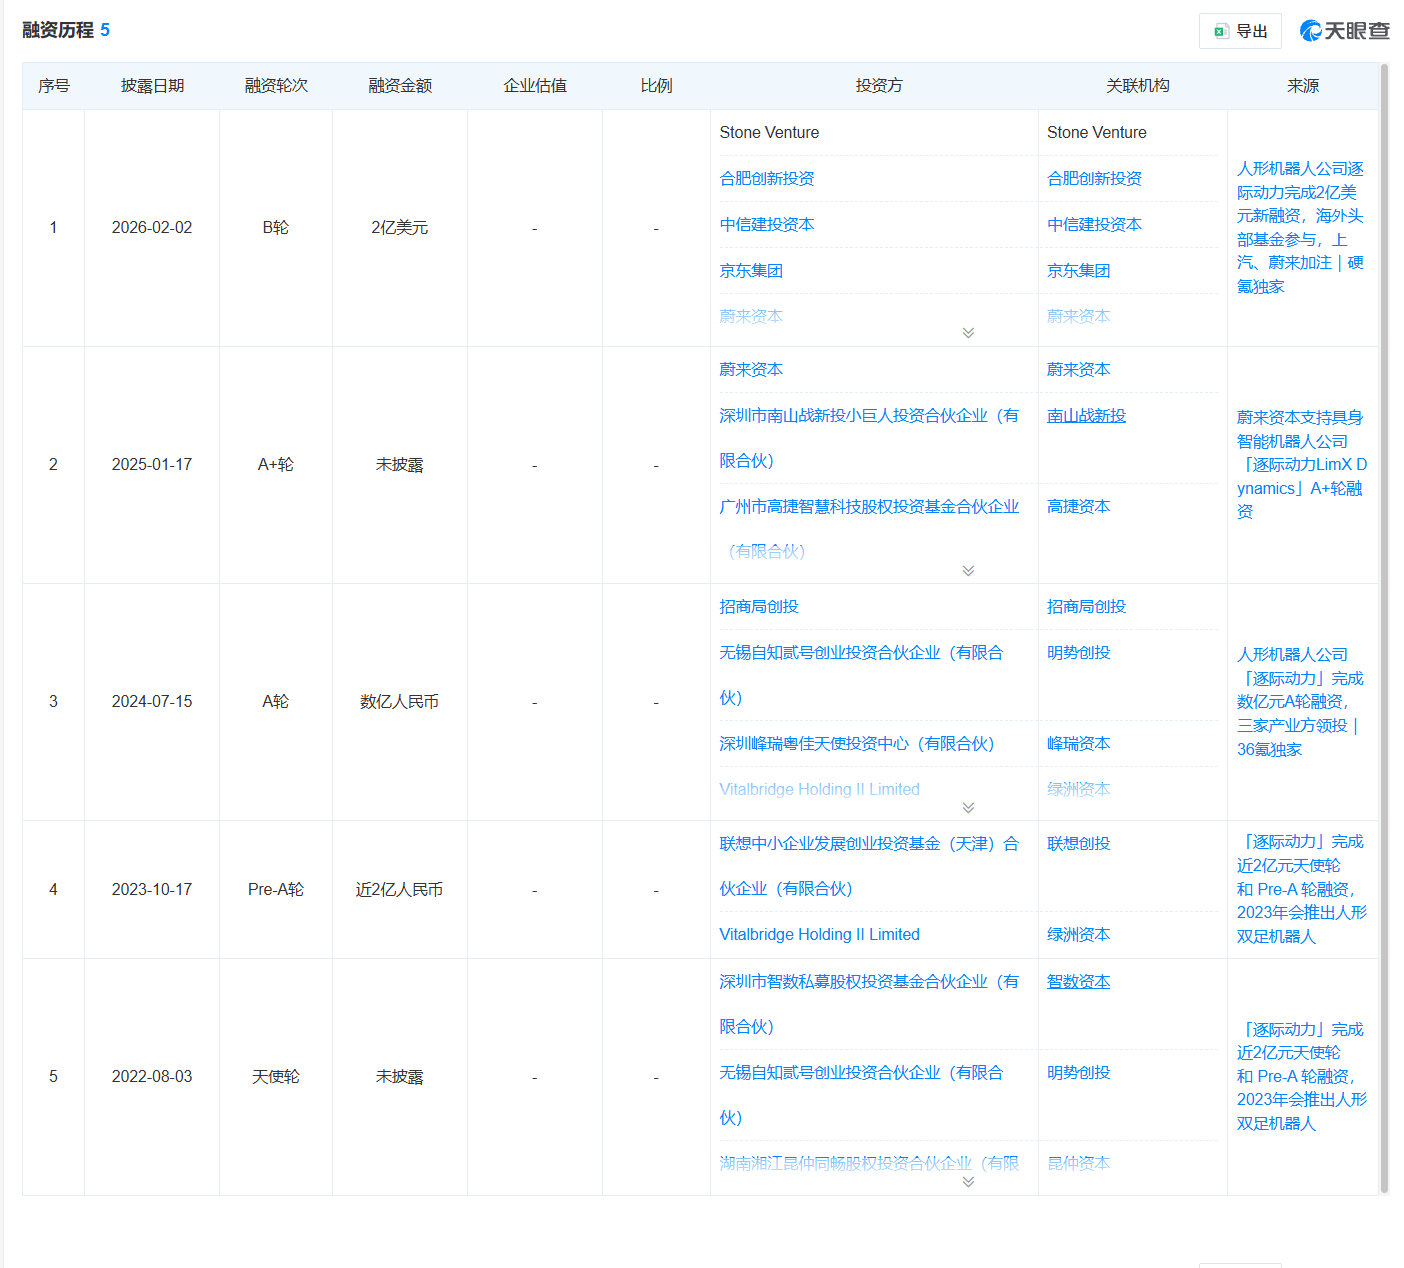The image size is (1404, 1268).
Task: Open 深圳市南山战新投小巨人投资合伙企业 investor link
Action: (869, 437)
